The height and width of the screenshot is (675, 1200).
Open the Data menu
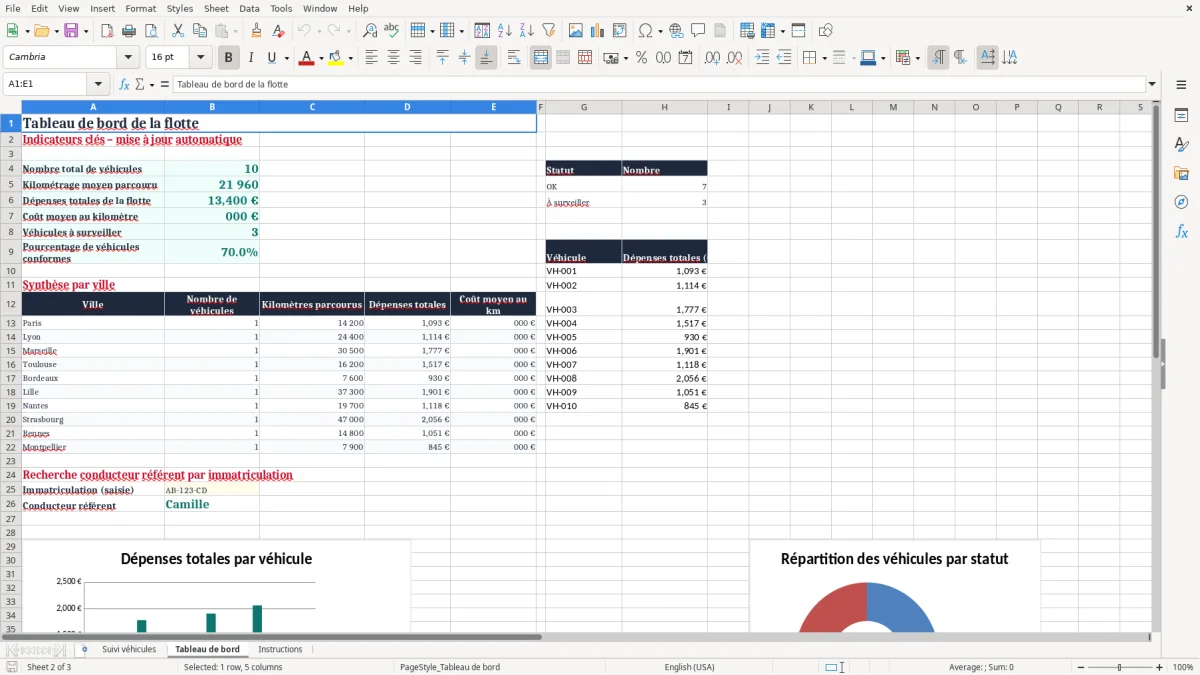coord(249,8)
